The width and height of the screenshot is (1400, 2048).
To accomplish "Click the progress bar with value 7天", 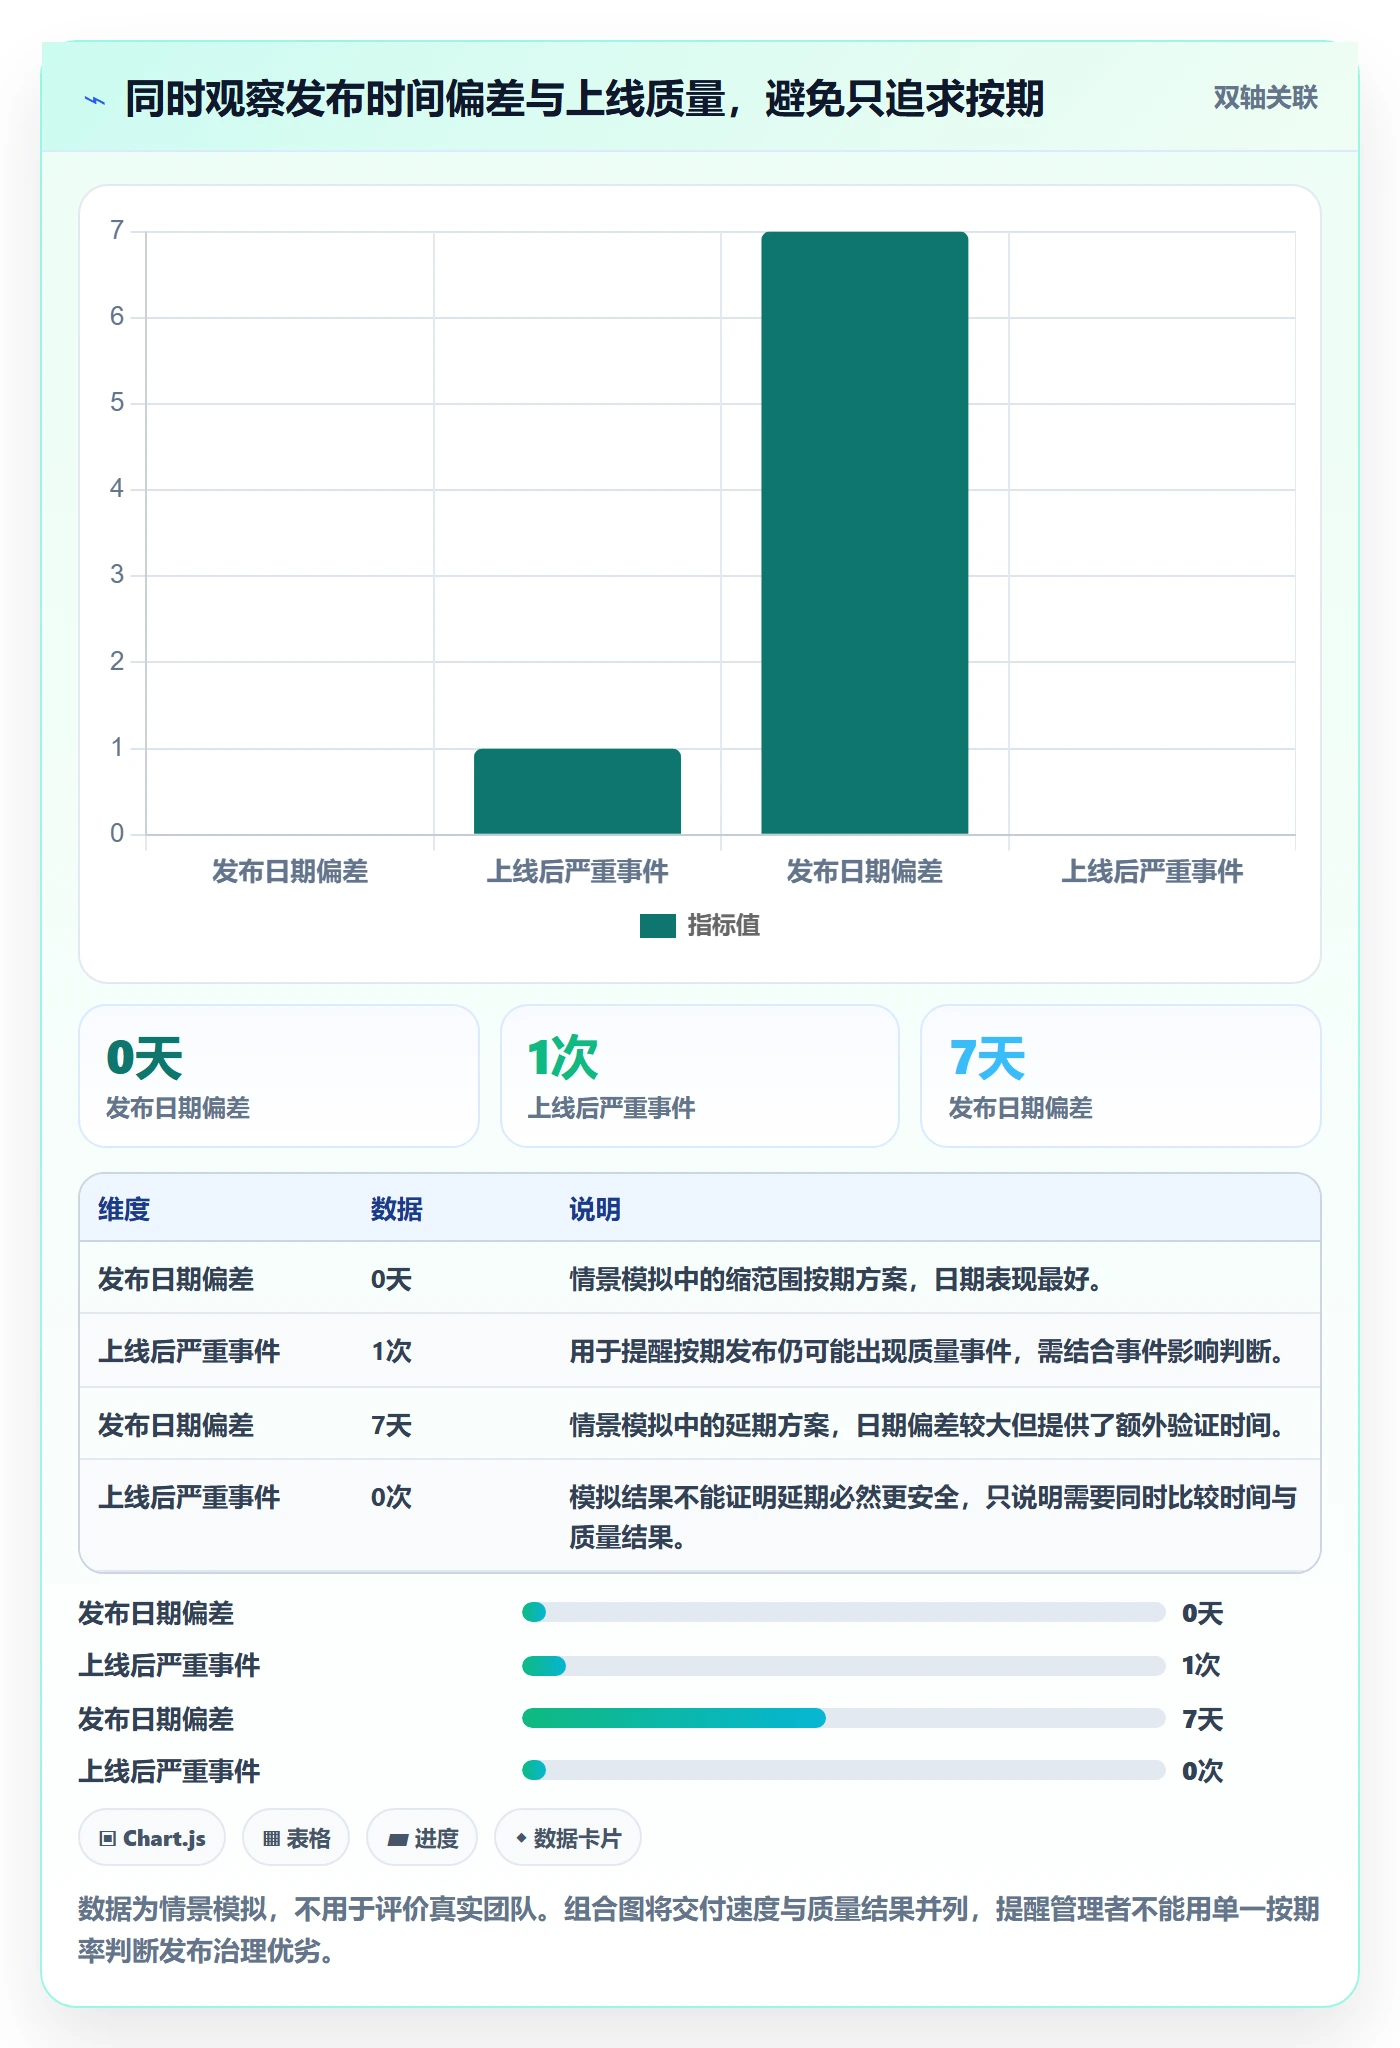I will [844, 1718].
